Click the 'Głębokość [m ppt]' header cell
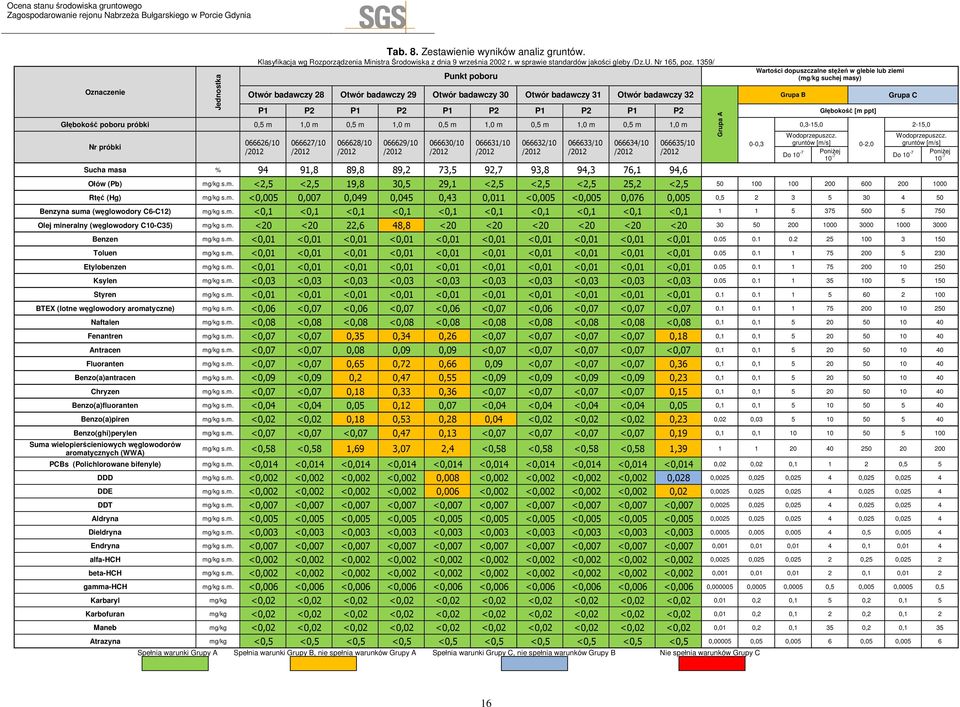Screen dimensions: 960x707 coord(847,111)
